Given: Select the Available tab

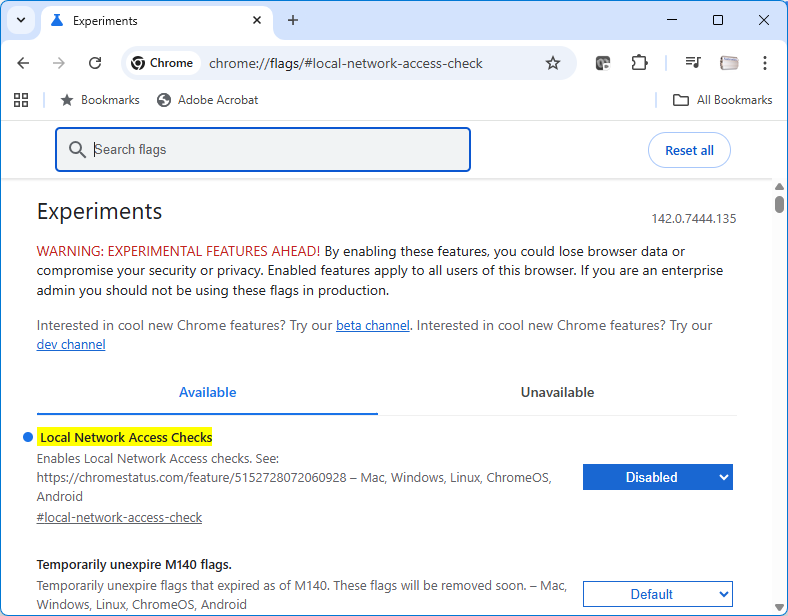Looking at the screenshot, I should pyautogui.click(x=207, y=392).
